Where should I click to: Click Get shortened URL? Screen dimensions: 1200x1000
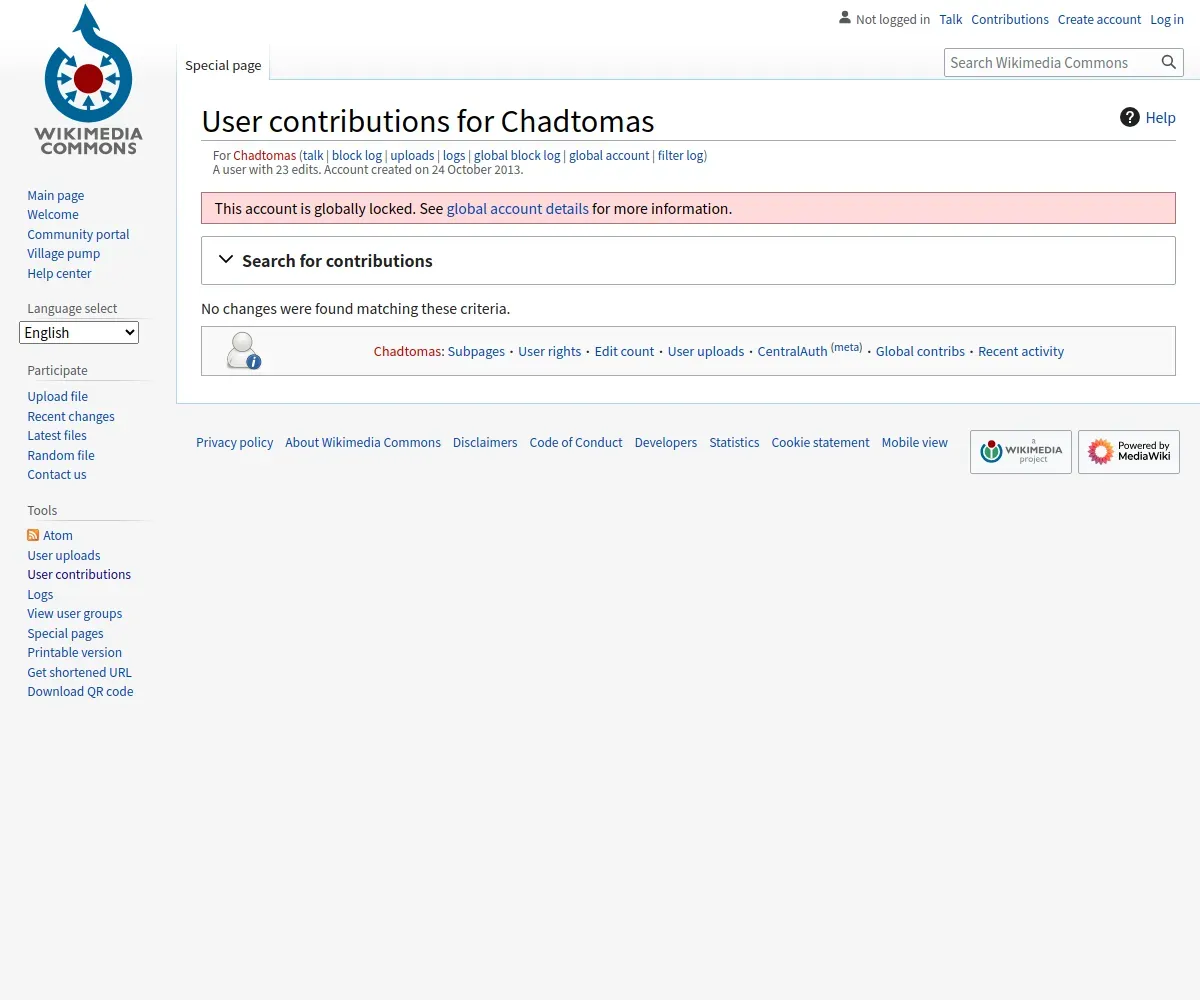79,672
